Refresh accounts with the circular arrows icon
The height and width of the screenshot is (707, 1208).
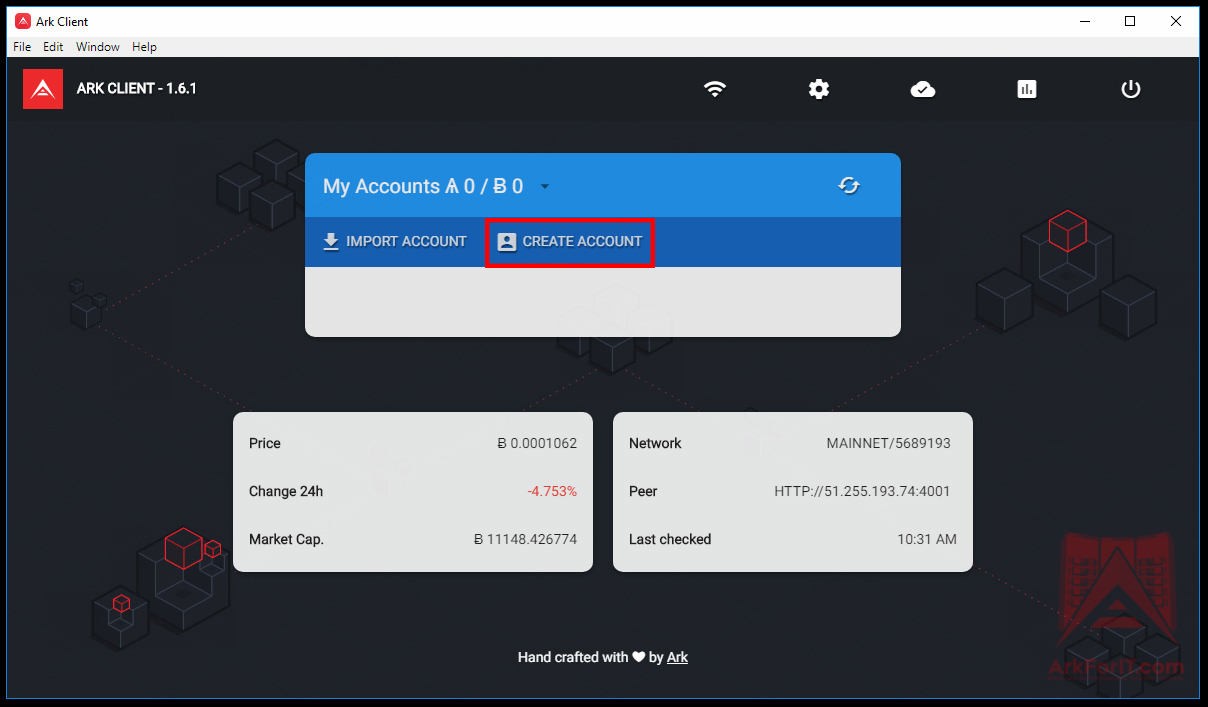(x=849, y=185)
